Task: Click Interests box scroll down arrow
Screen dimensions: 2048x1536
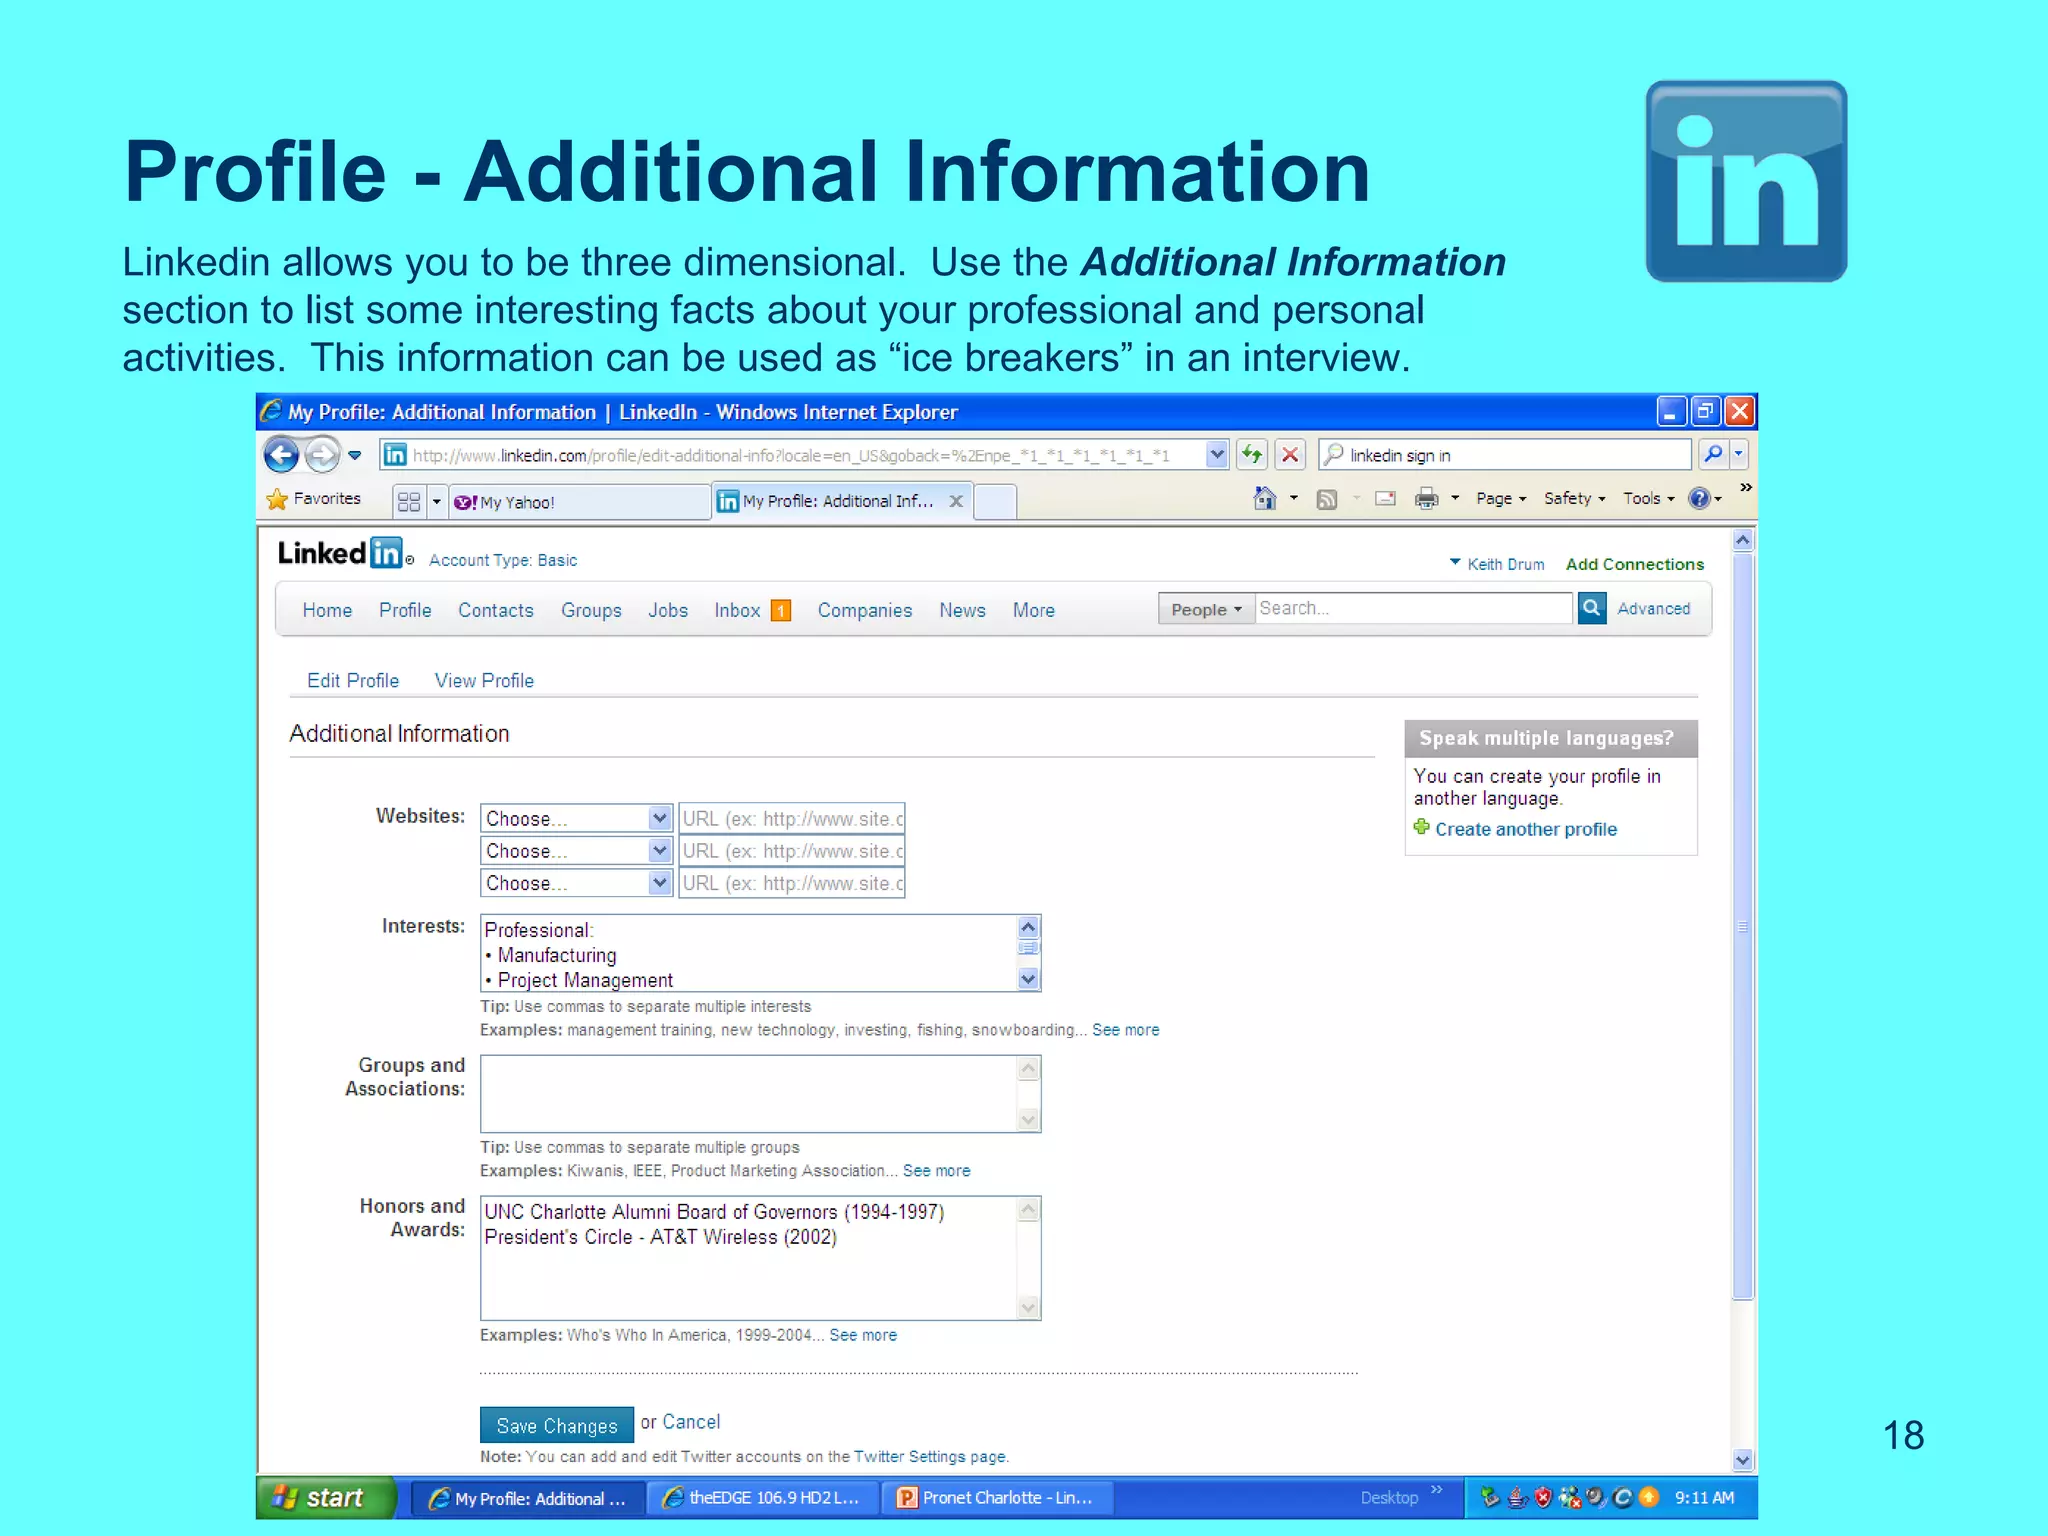Action: (1028, 978)
